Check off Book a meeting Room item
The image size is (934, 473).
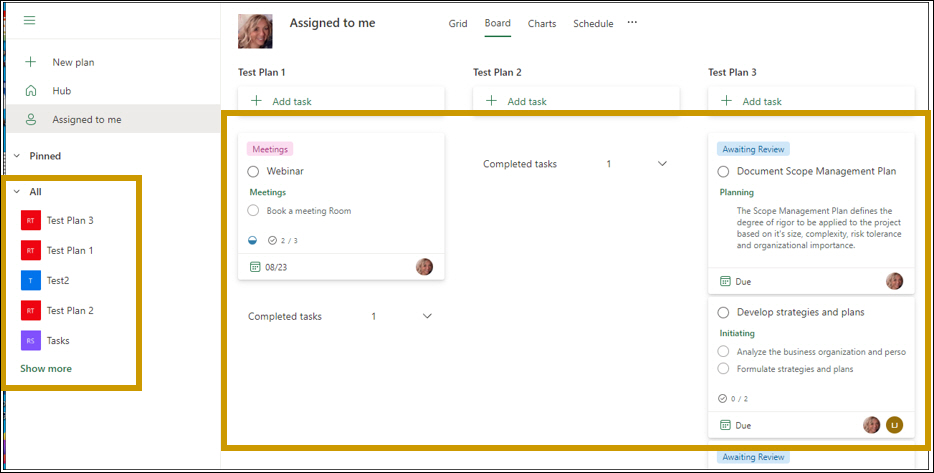point(253,211)
